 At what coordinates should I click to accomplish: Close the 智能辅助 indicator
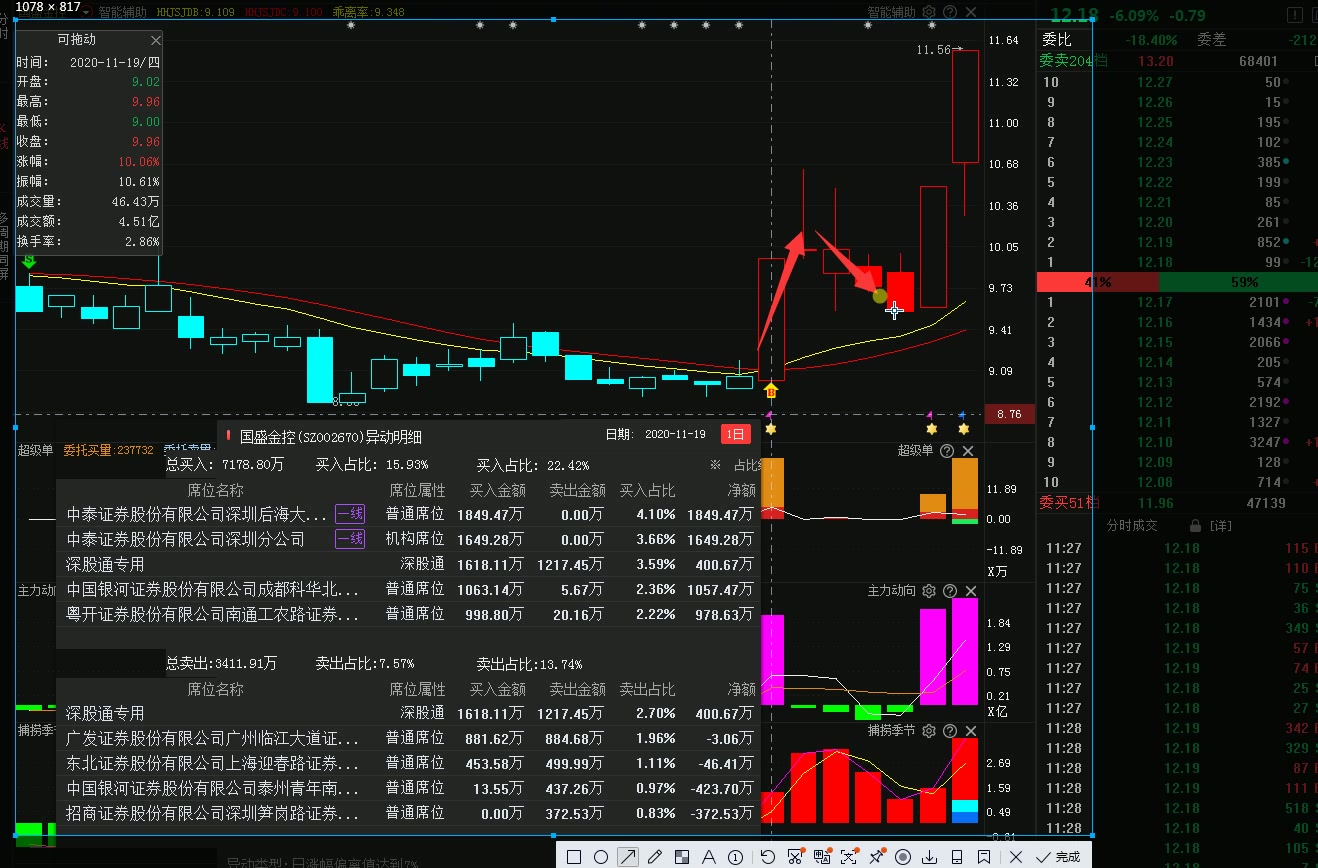click(x=969, y=12)
